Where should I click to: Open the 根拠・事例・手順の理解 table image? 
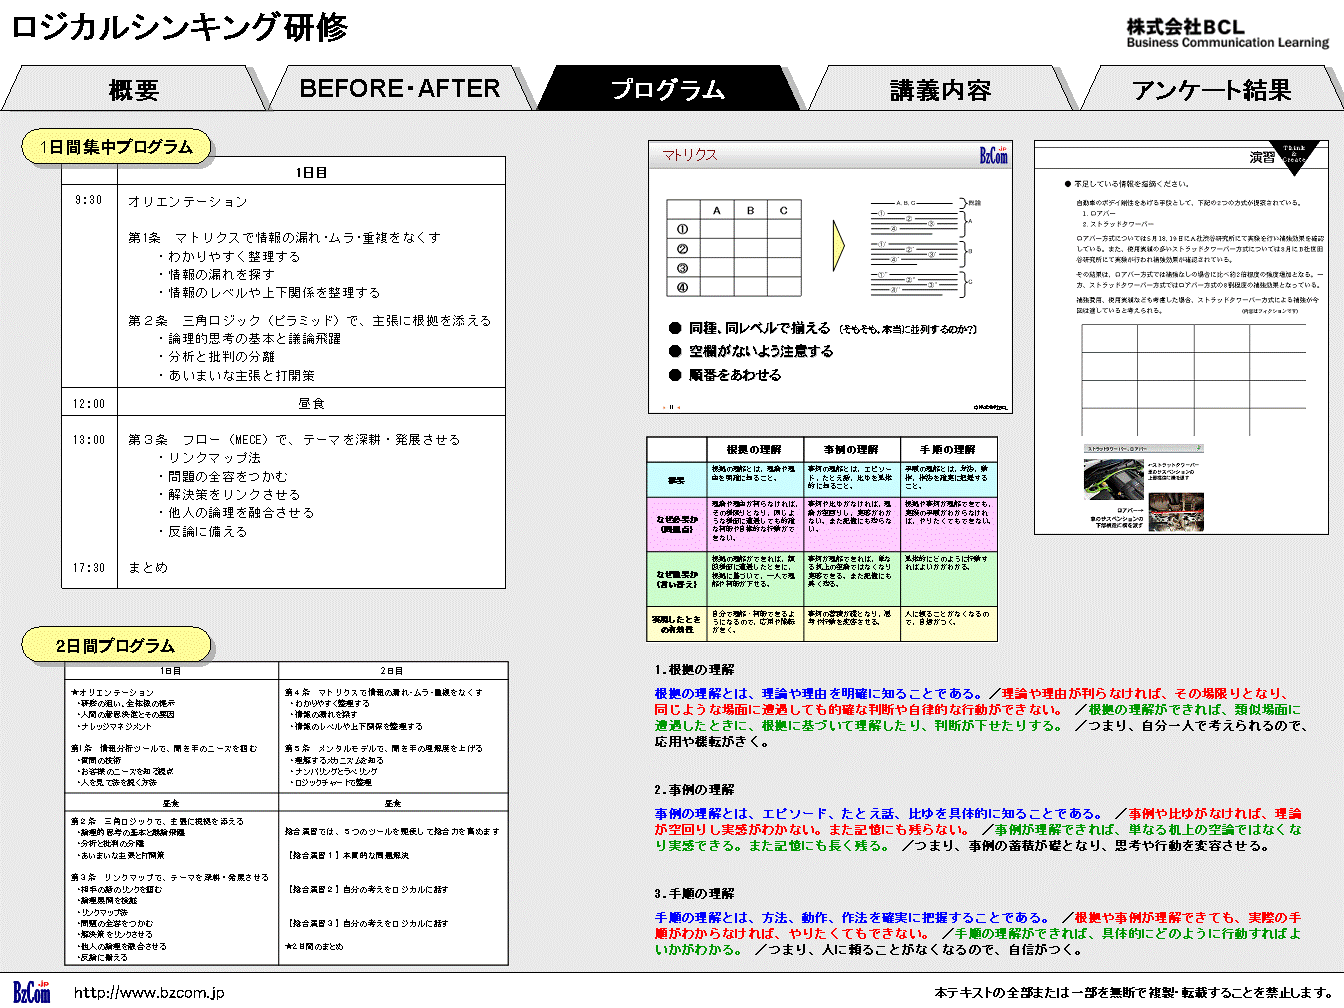(822, 539)
